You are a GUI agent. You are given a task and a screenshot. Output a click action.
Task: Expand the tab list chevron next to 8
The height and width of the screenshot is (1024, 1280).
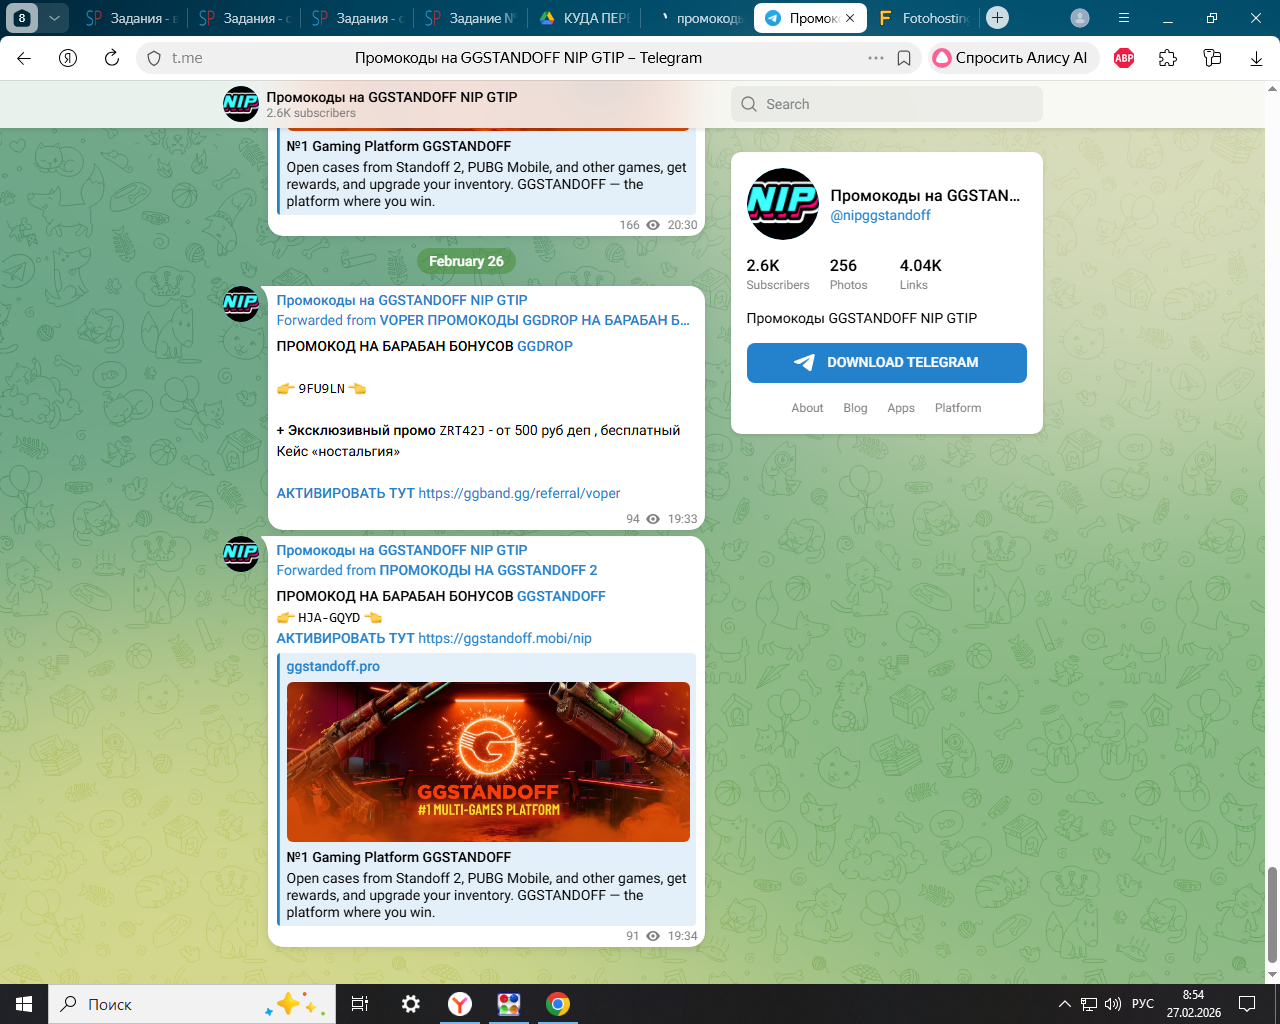pos(54,18)
